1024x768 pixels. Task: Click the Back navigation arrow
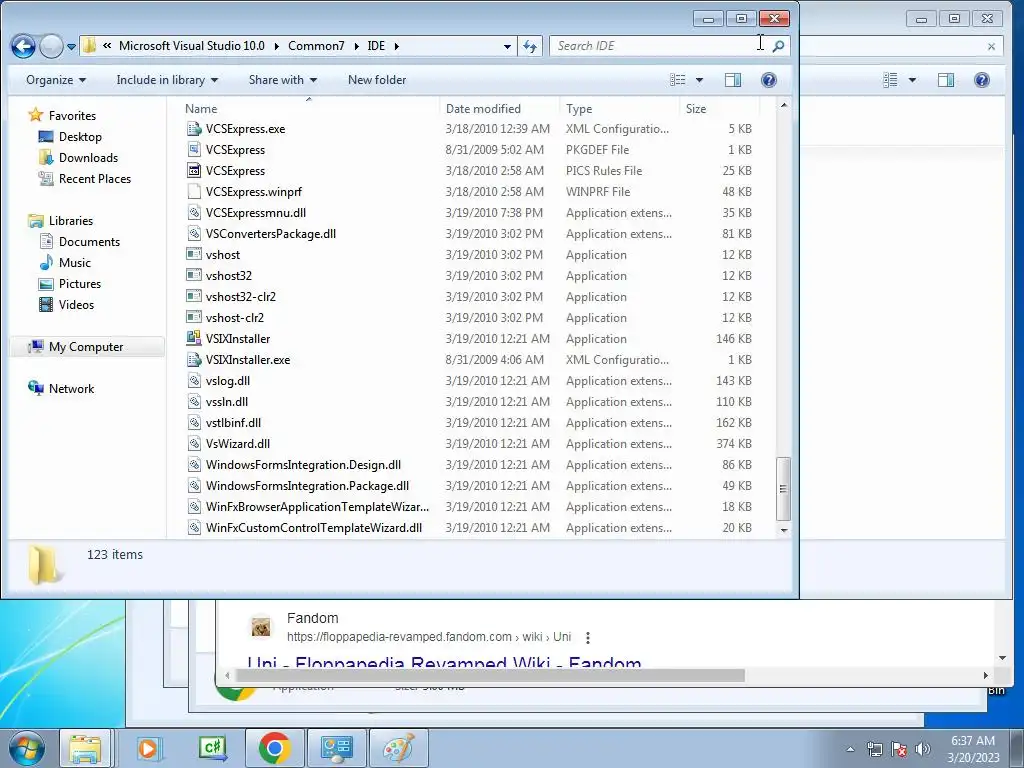click(23, 46)
